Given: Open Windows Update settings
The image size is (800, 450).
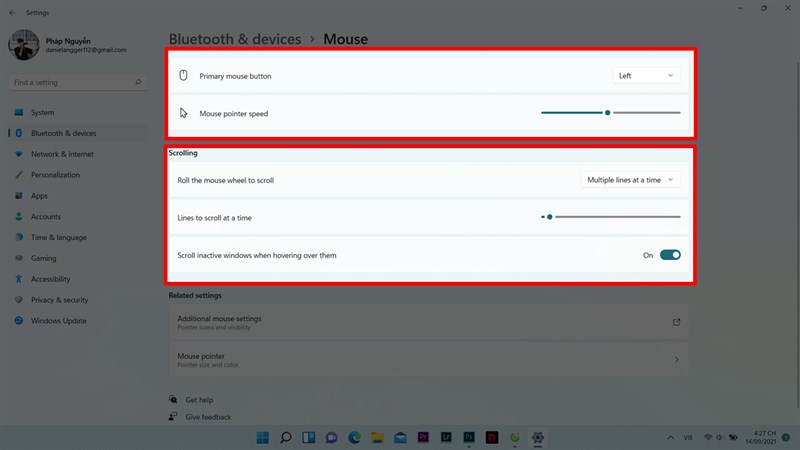Looking at the screenshot, I should tap(78, 321).
